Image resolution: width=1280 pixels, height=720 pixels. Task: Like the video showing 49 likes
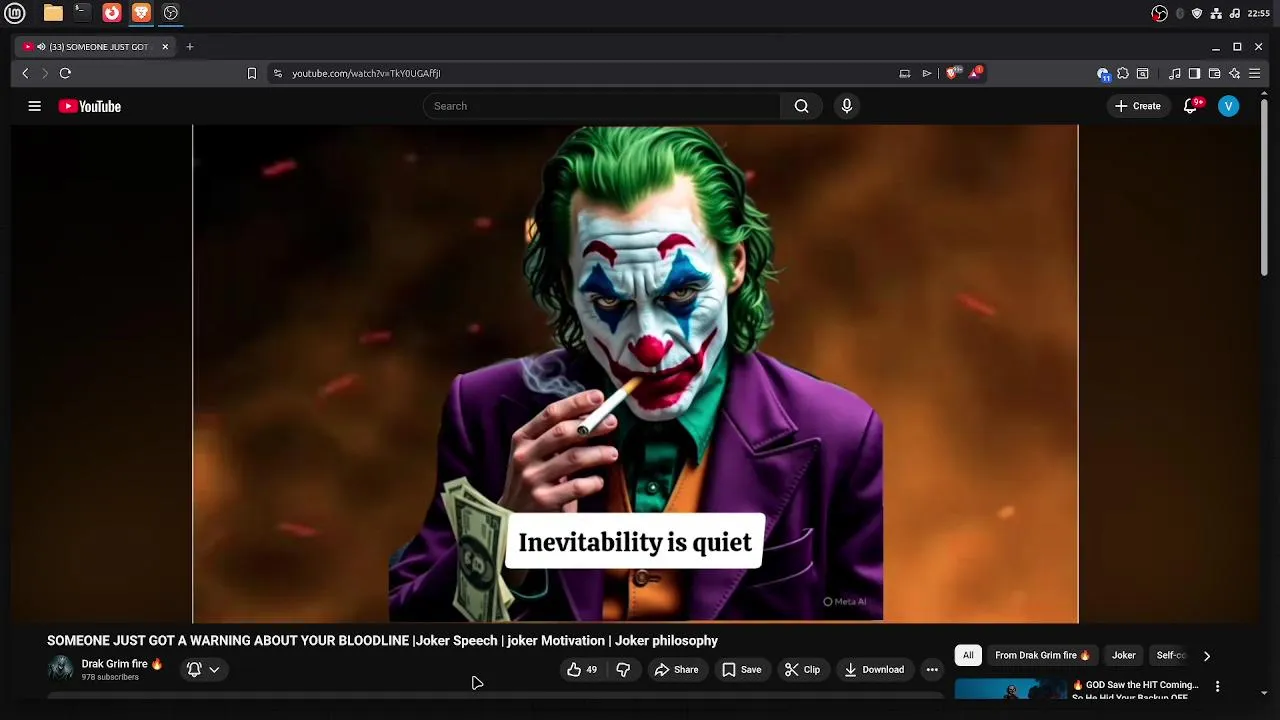pos(582,670)
